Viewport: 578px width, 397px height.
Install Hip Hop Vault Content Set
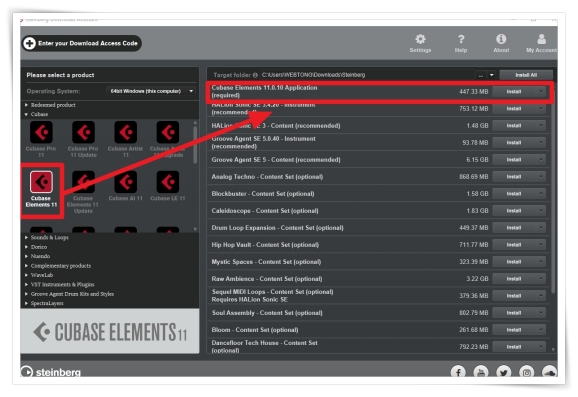point(514,245)
